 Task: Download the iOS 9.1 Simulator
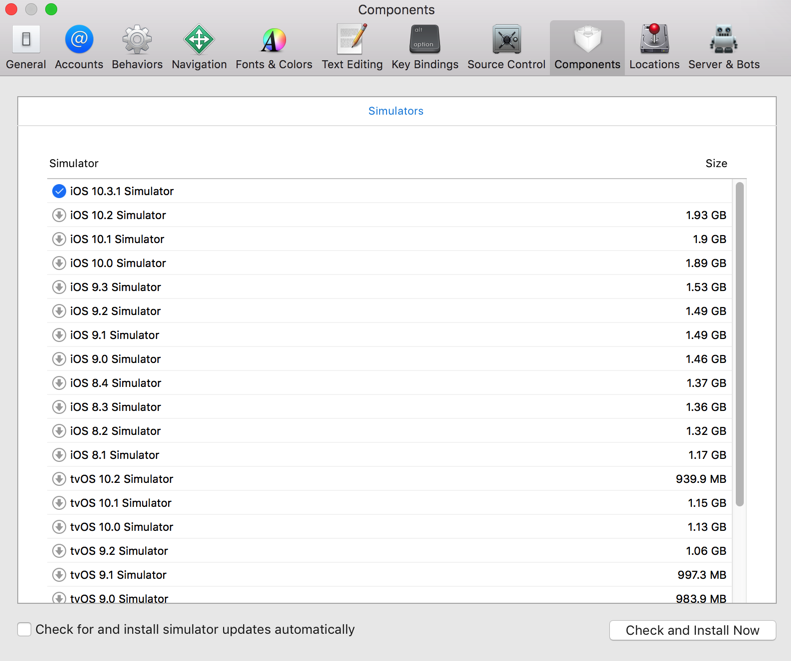59,335
